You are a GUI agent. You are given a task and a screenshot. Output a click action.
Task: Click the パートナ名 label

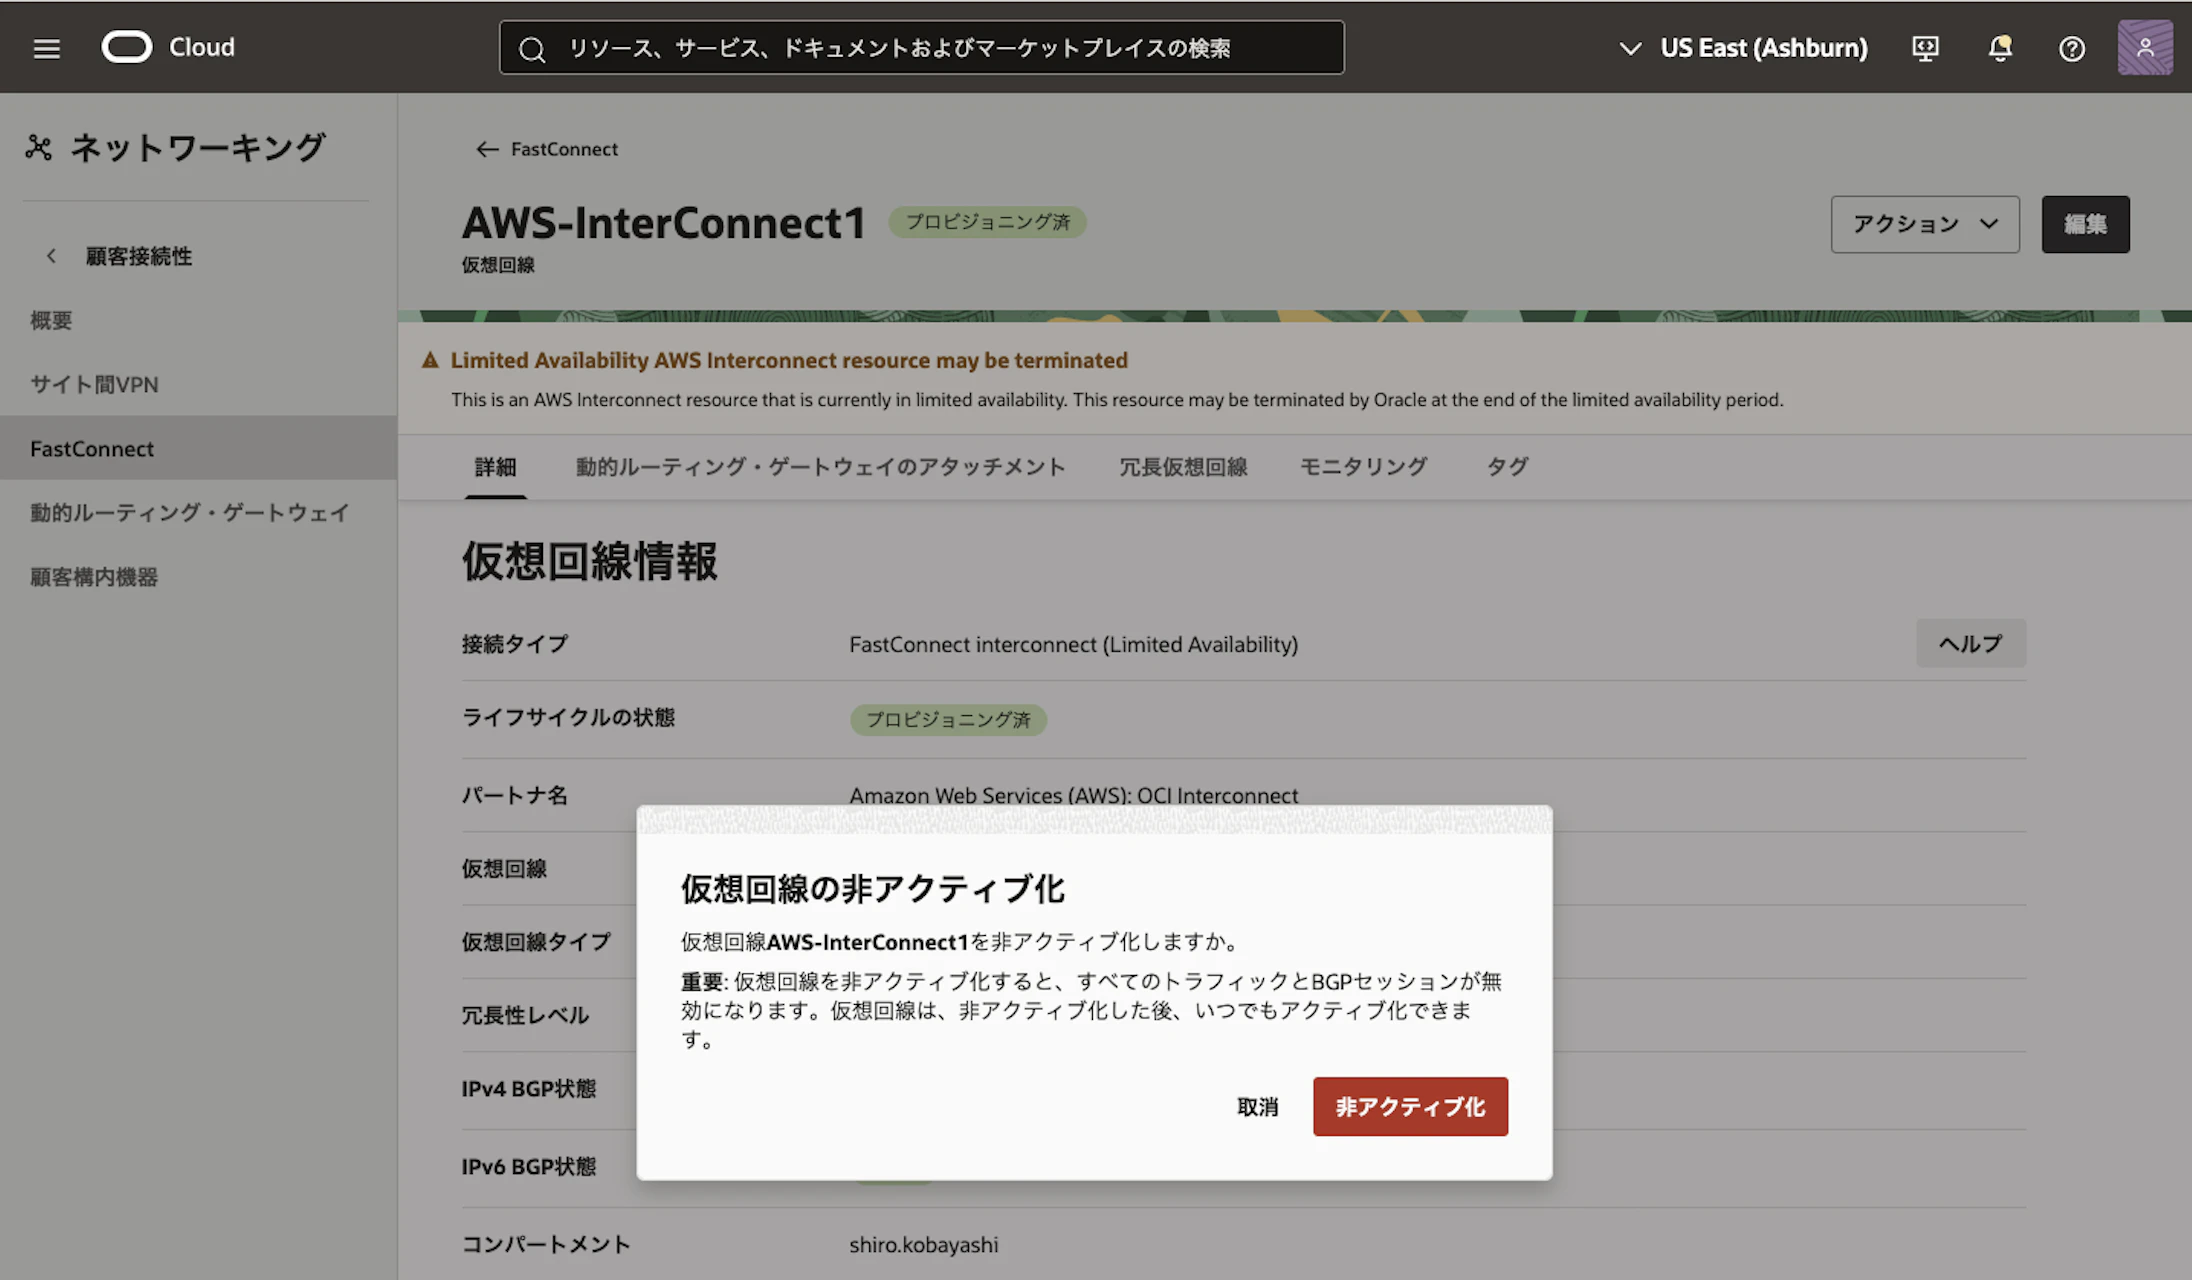click(515, 795)
